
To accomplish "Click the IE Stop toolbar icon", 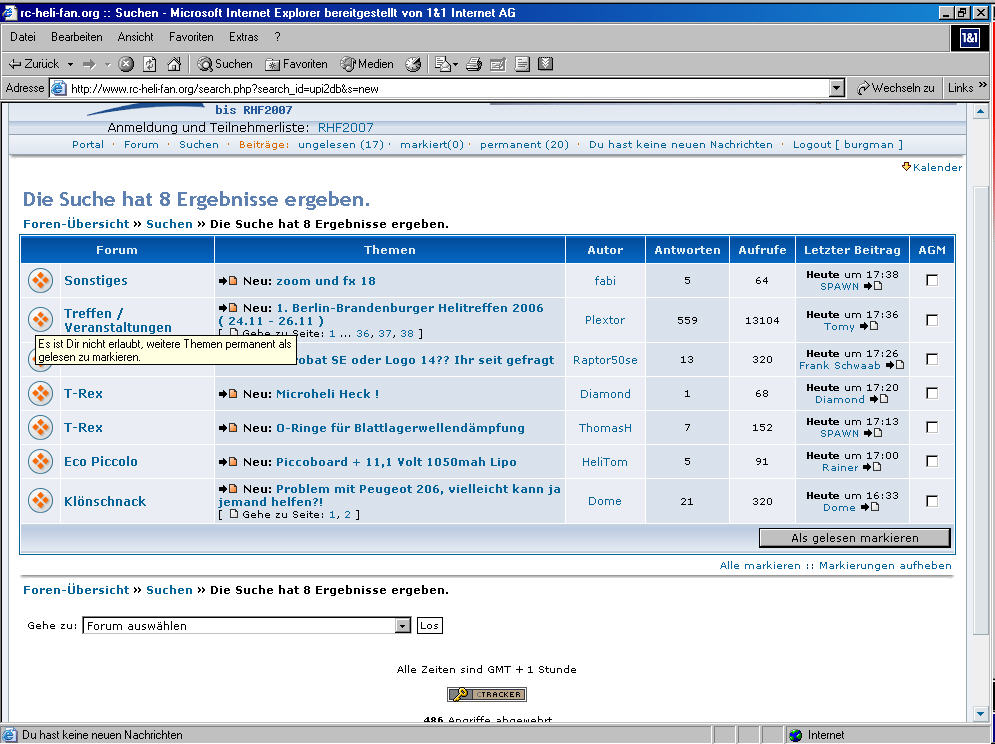I will [x=126, y=63].
